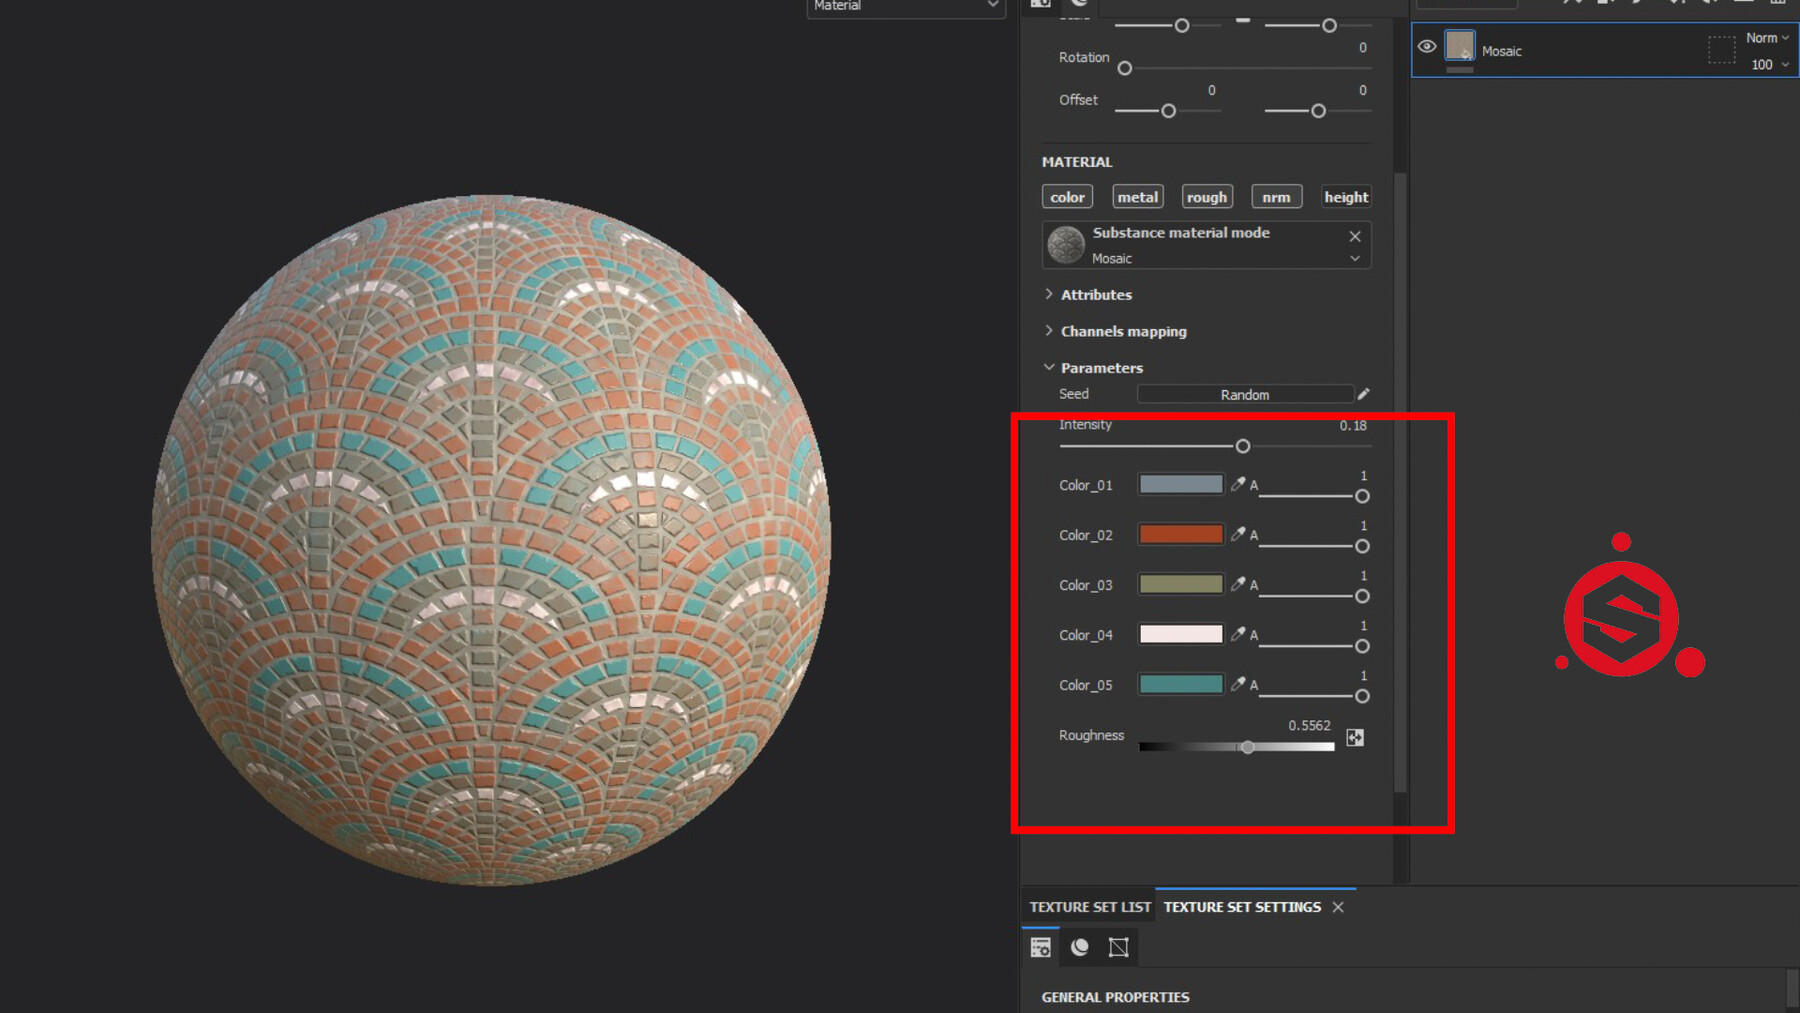Hide the Mosaic layer with the eye toggle
Screen dimensions: 1800x1013
pyautogui.click(x=1427, y=47)
